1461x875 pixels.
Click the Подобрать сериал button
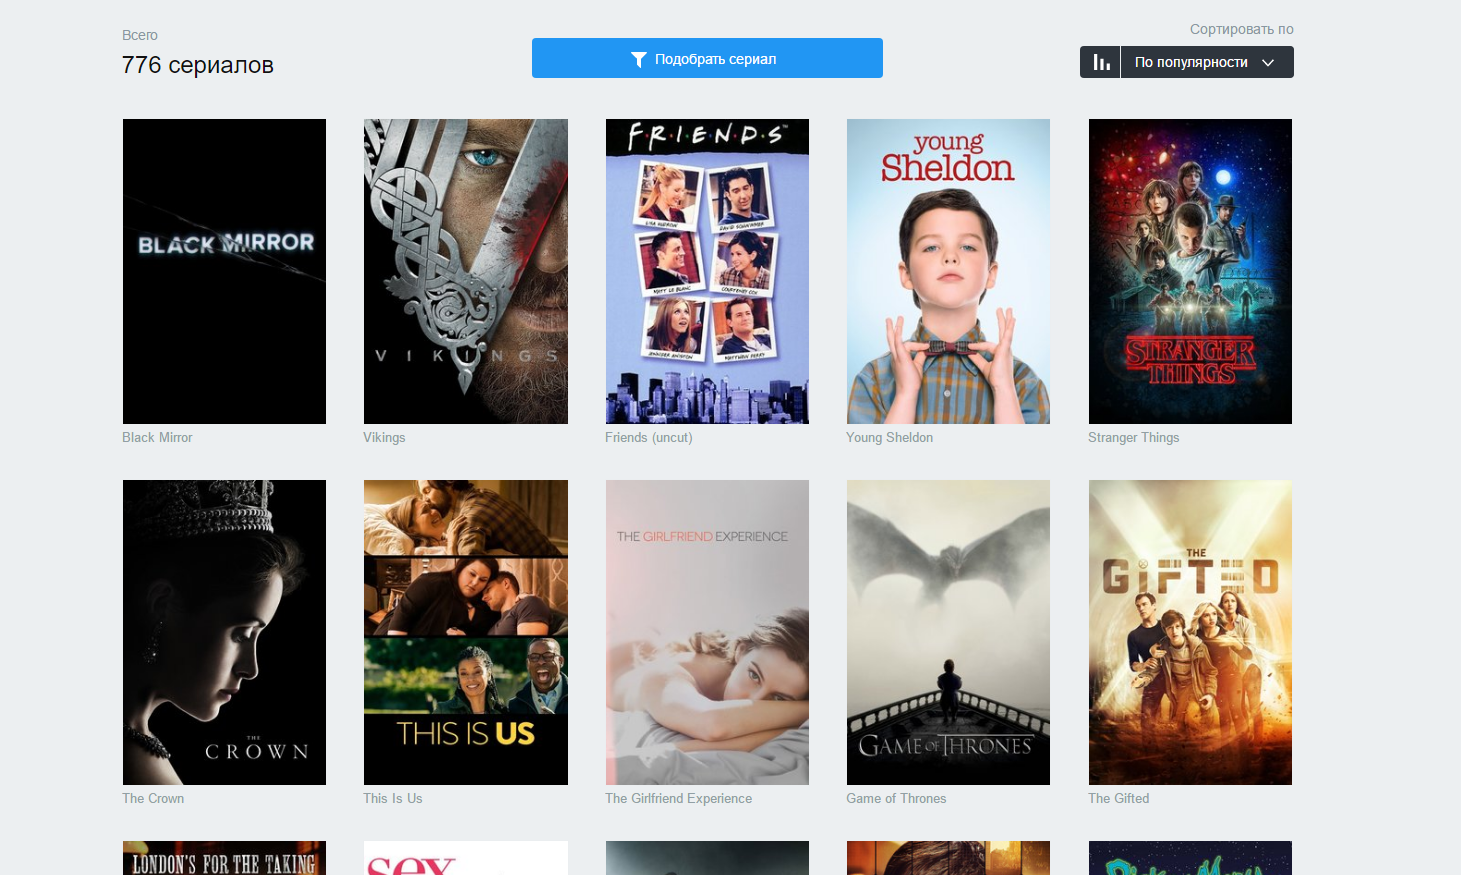pyautogui.click(x=707, y=58)
